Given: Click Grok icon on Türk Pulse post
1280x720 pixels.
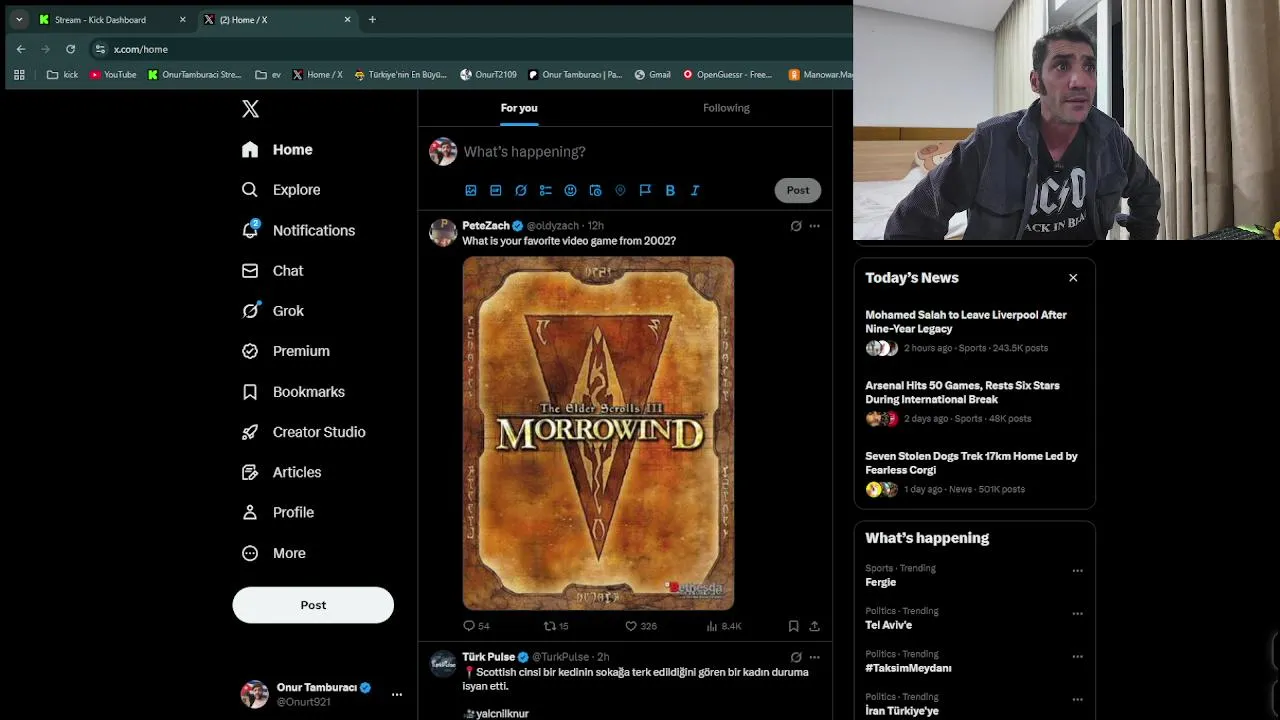Looking at the screenshot, I should [x=796, y=657].
